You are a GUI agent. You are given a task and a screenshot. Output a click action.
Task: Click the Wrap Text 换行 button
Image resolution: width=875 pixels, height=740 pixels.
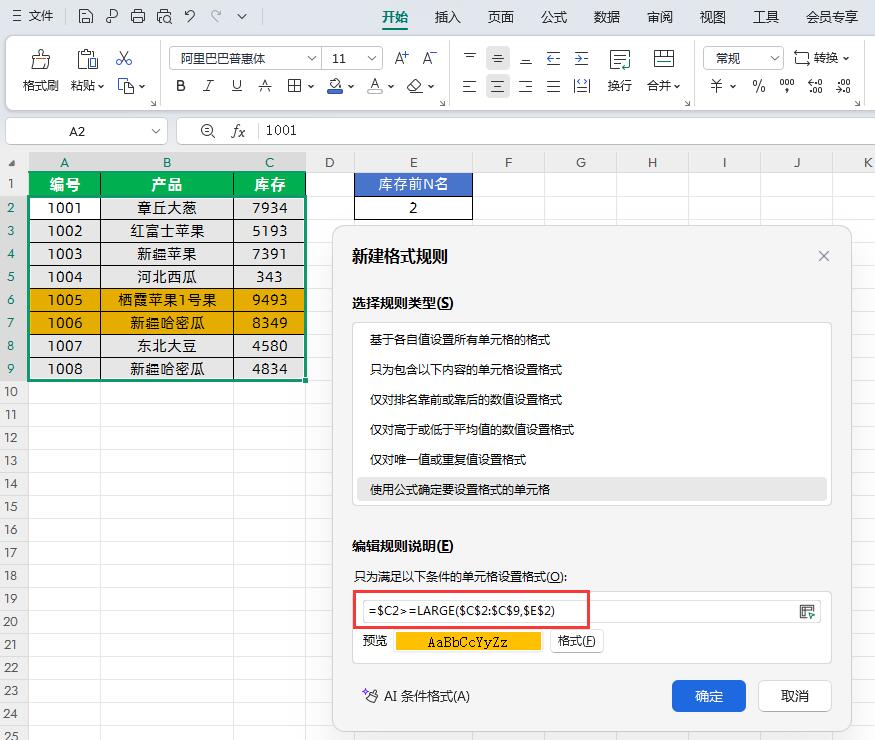pyautogui.click(x=619, y=70)
